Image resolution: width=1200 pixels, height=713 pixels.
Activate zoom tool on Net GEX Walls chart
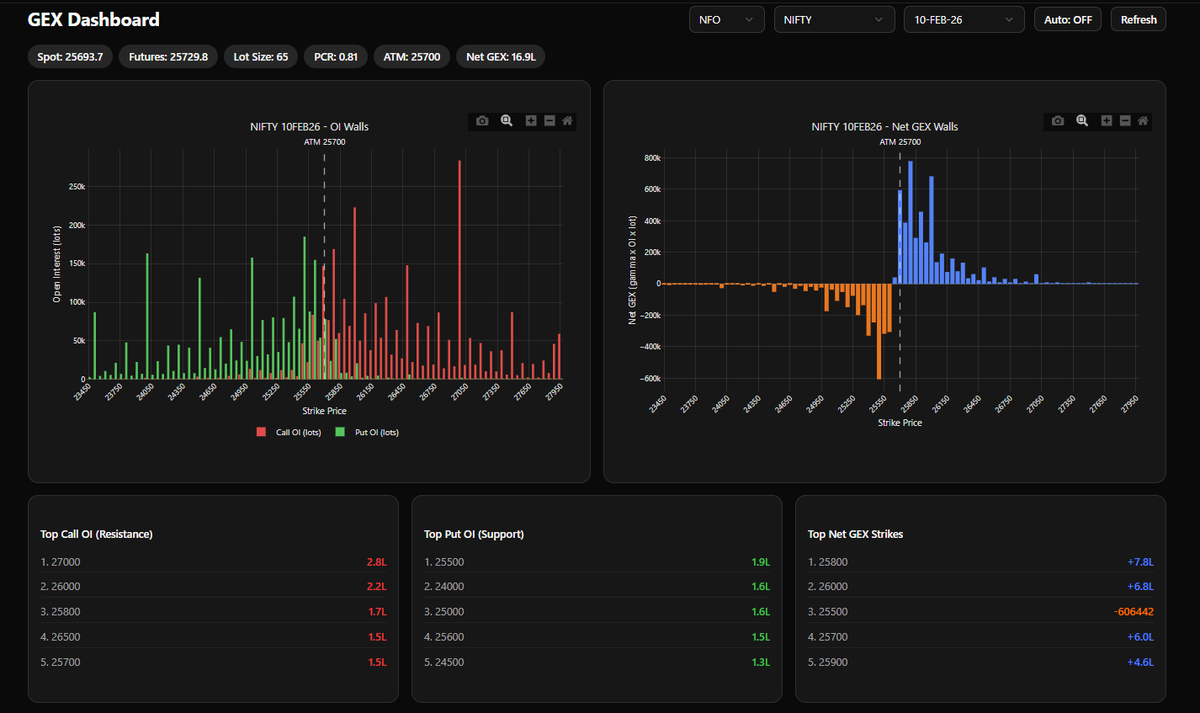click(1082, 120)
